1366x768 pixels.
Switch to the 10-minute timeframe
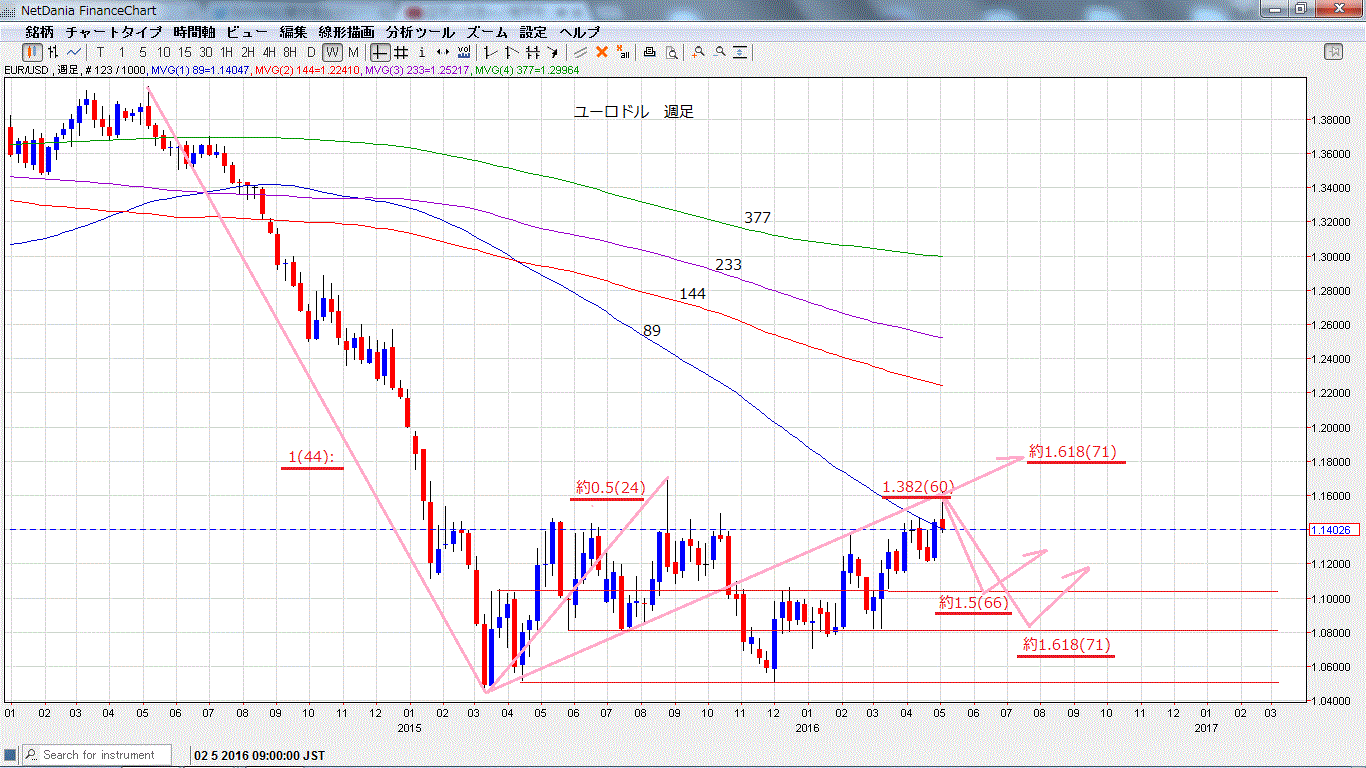click(163, 51)
